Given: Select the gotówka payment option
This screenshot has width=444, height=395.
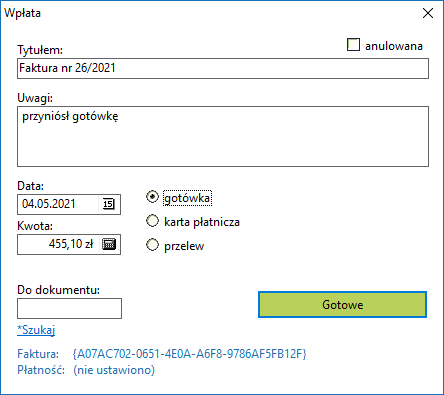Looking at the screenshot, I should [x=152, y=197].
